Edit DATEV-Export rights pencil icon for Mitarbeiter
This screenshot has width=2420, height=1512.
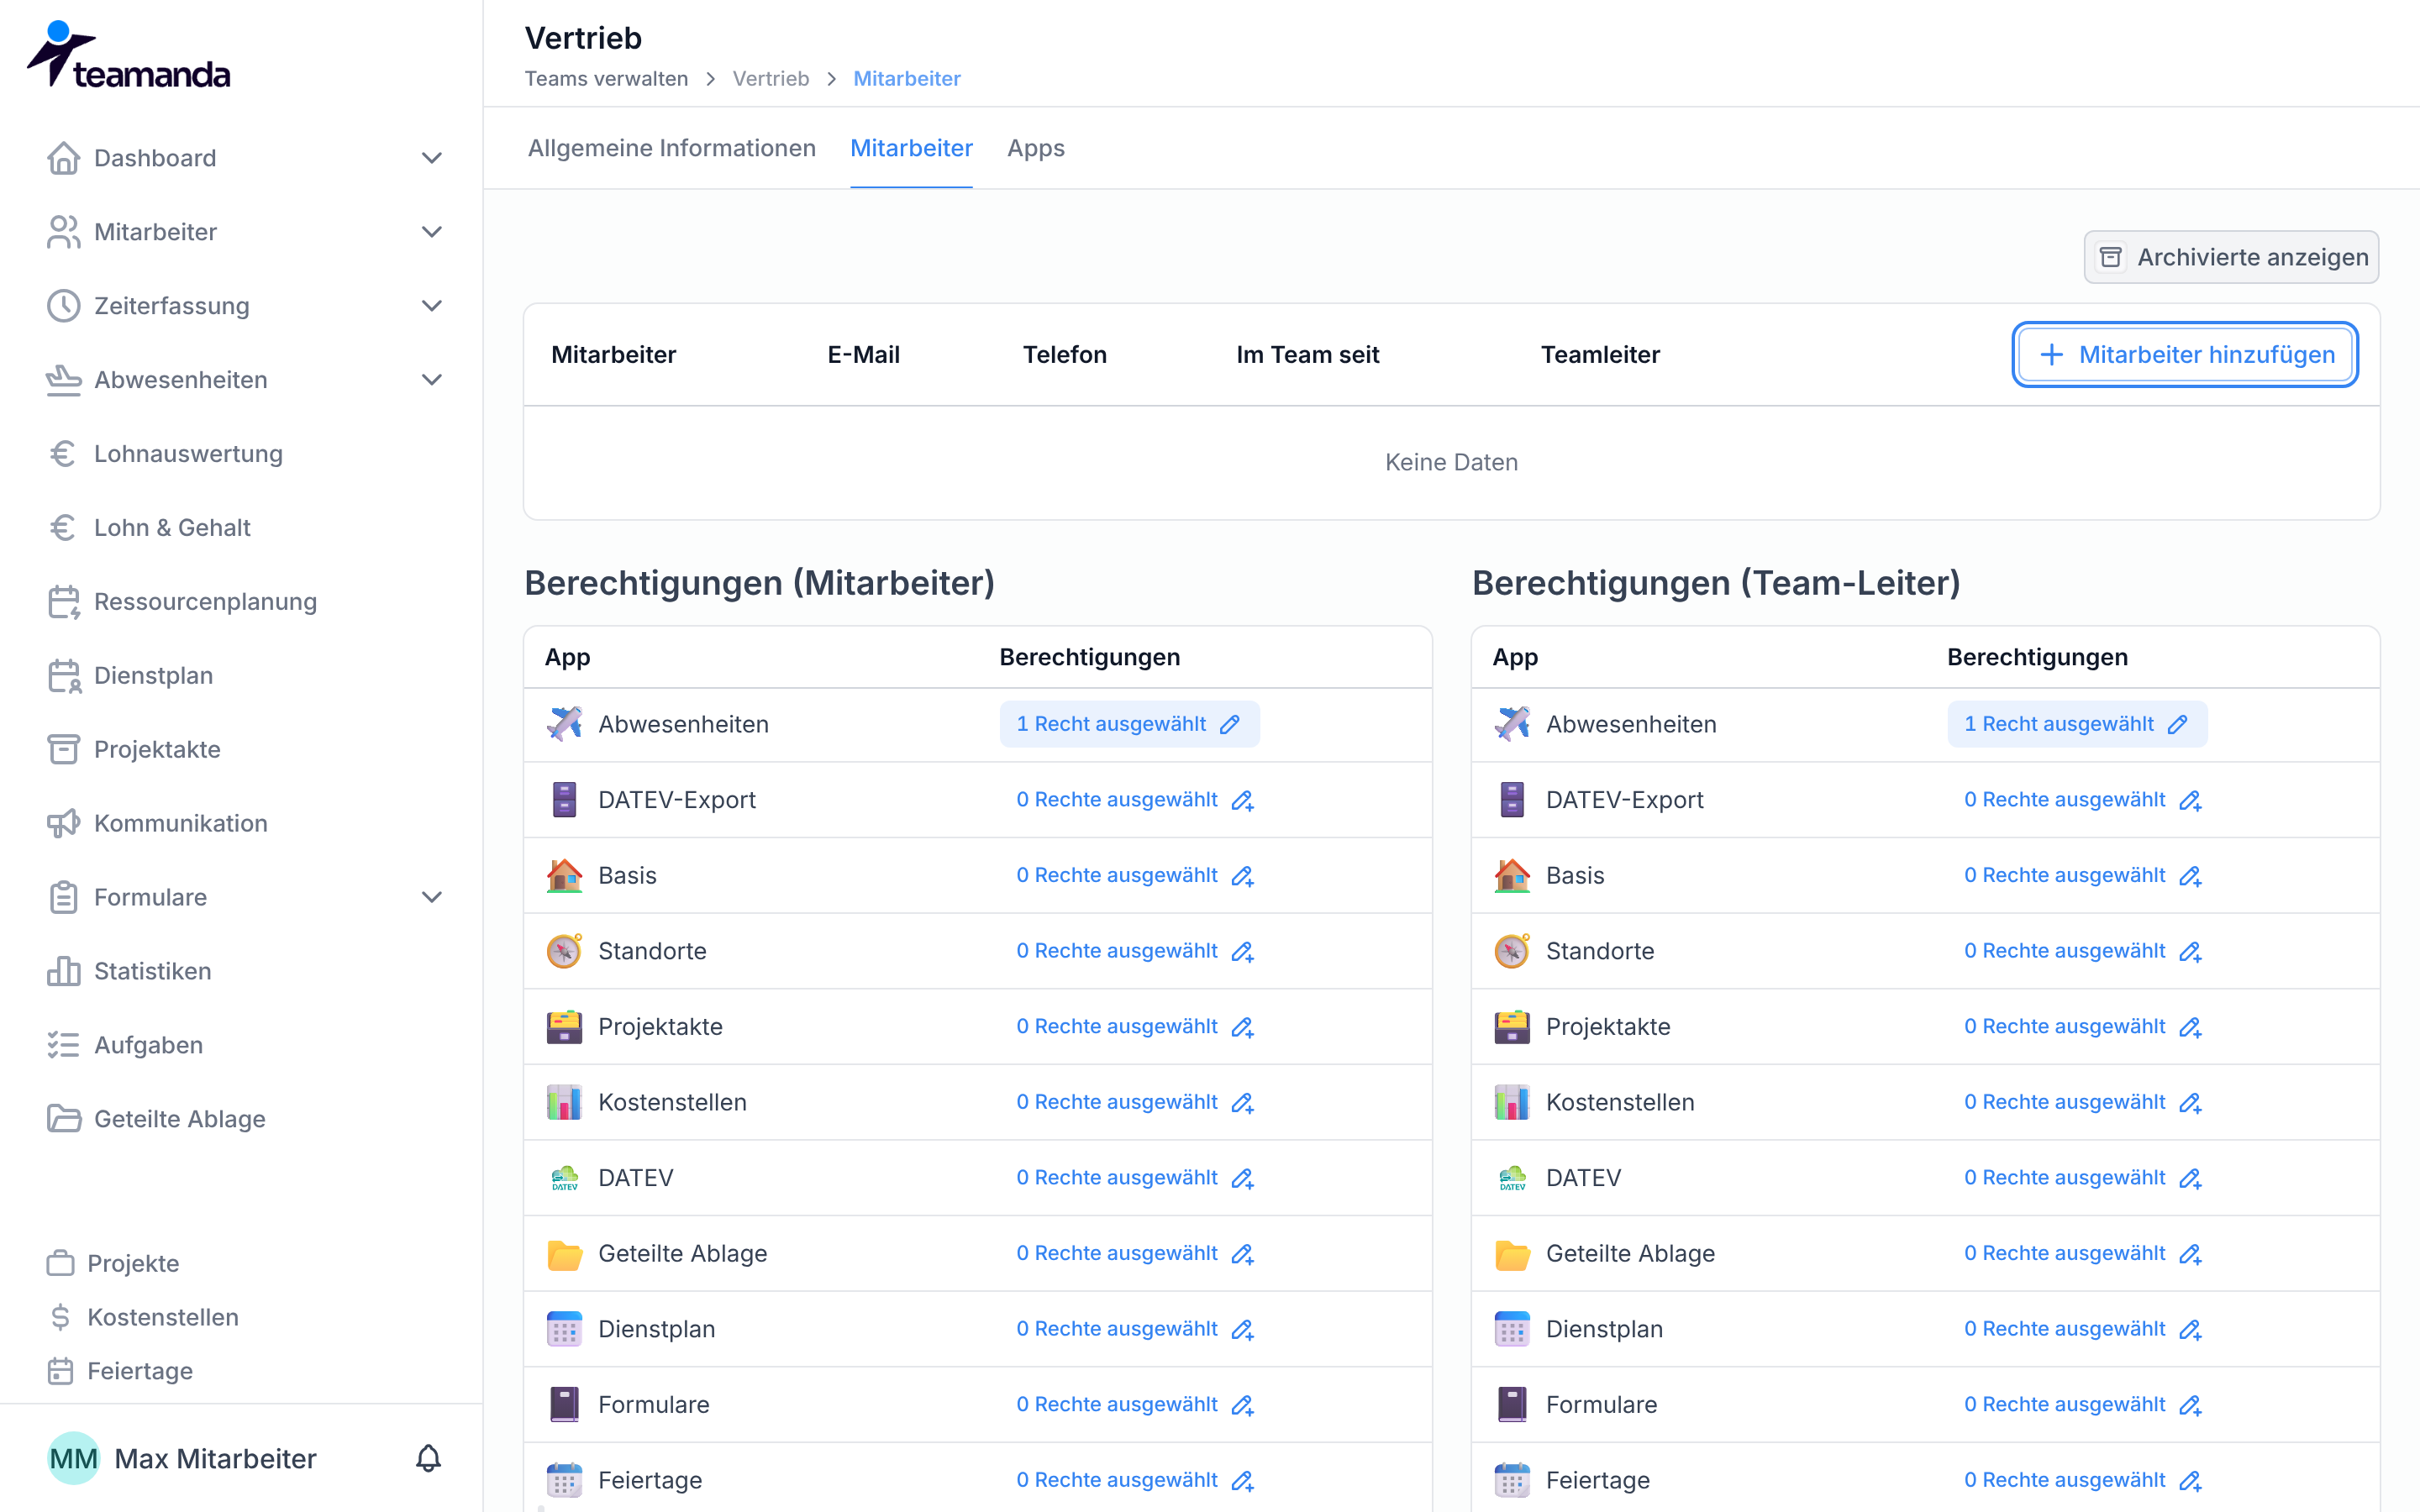pos(1242,800)
